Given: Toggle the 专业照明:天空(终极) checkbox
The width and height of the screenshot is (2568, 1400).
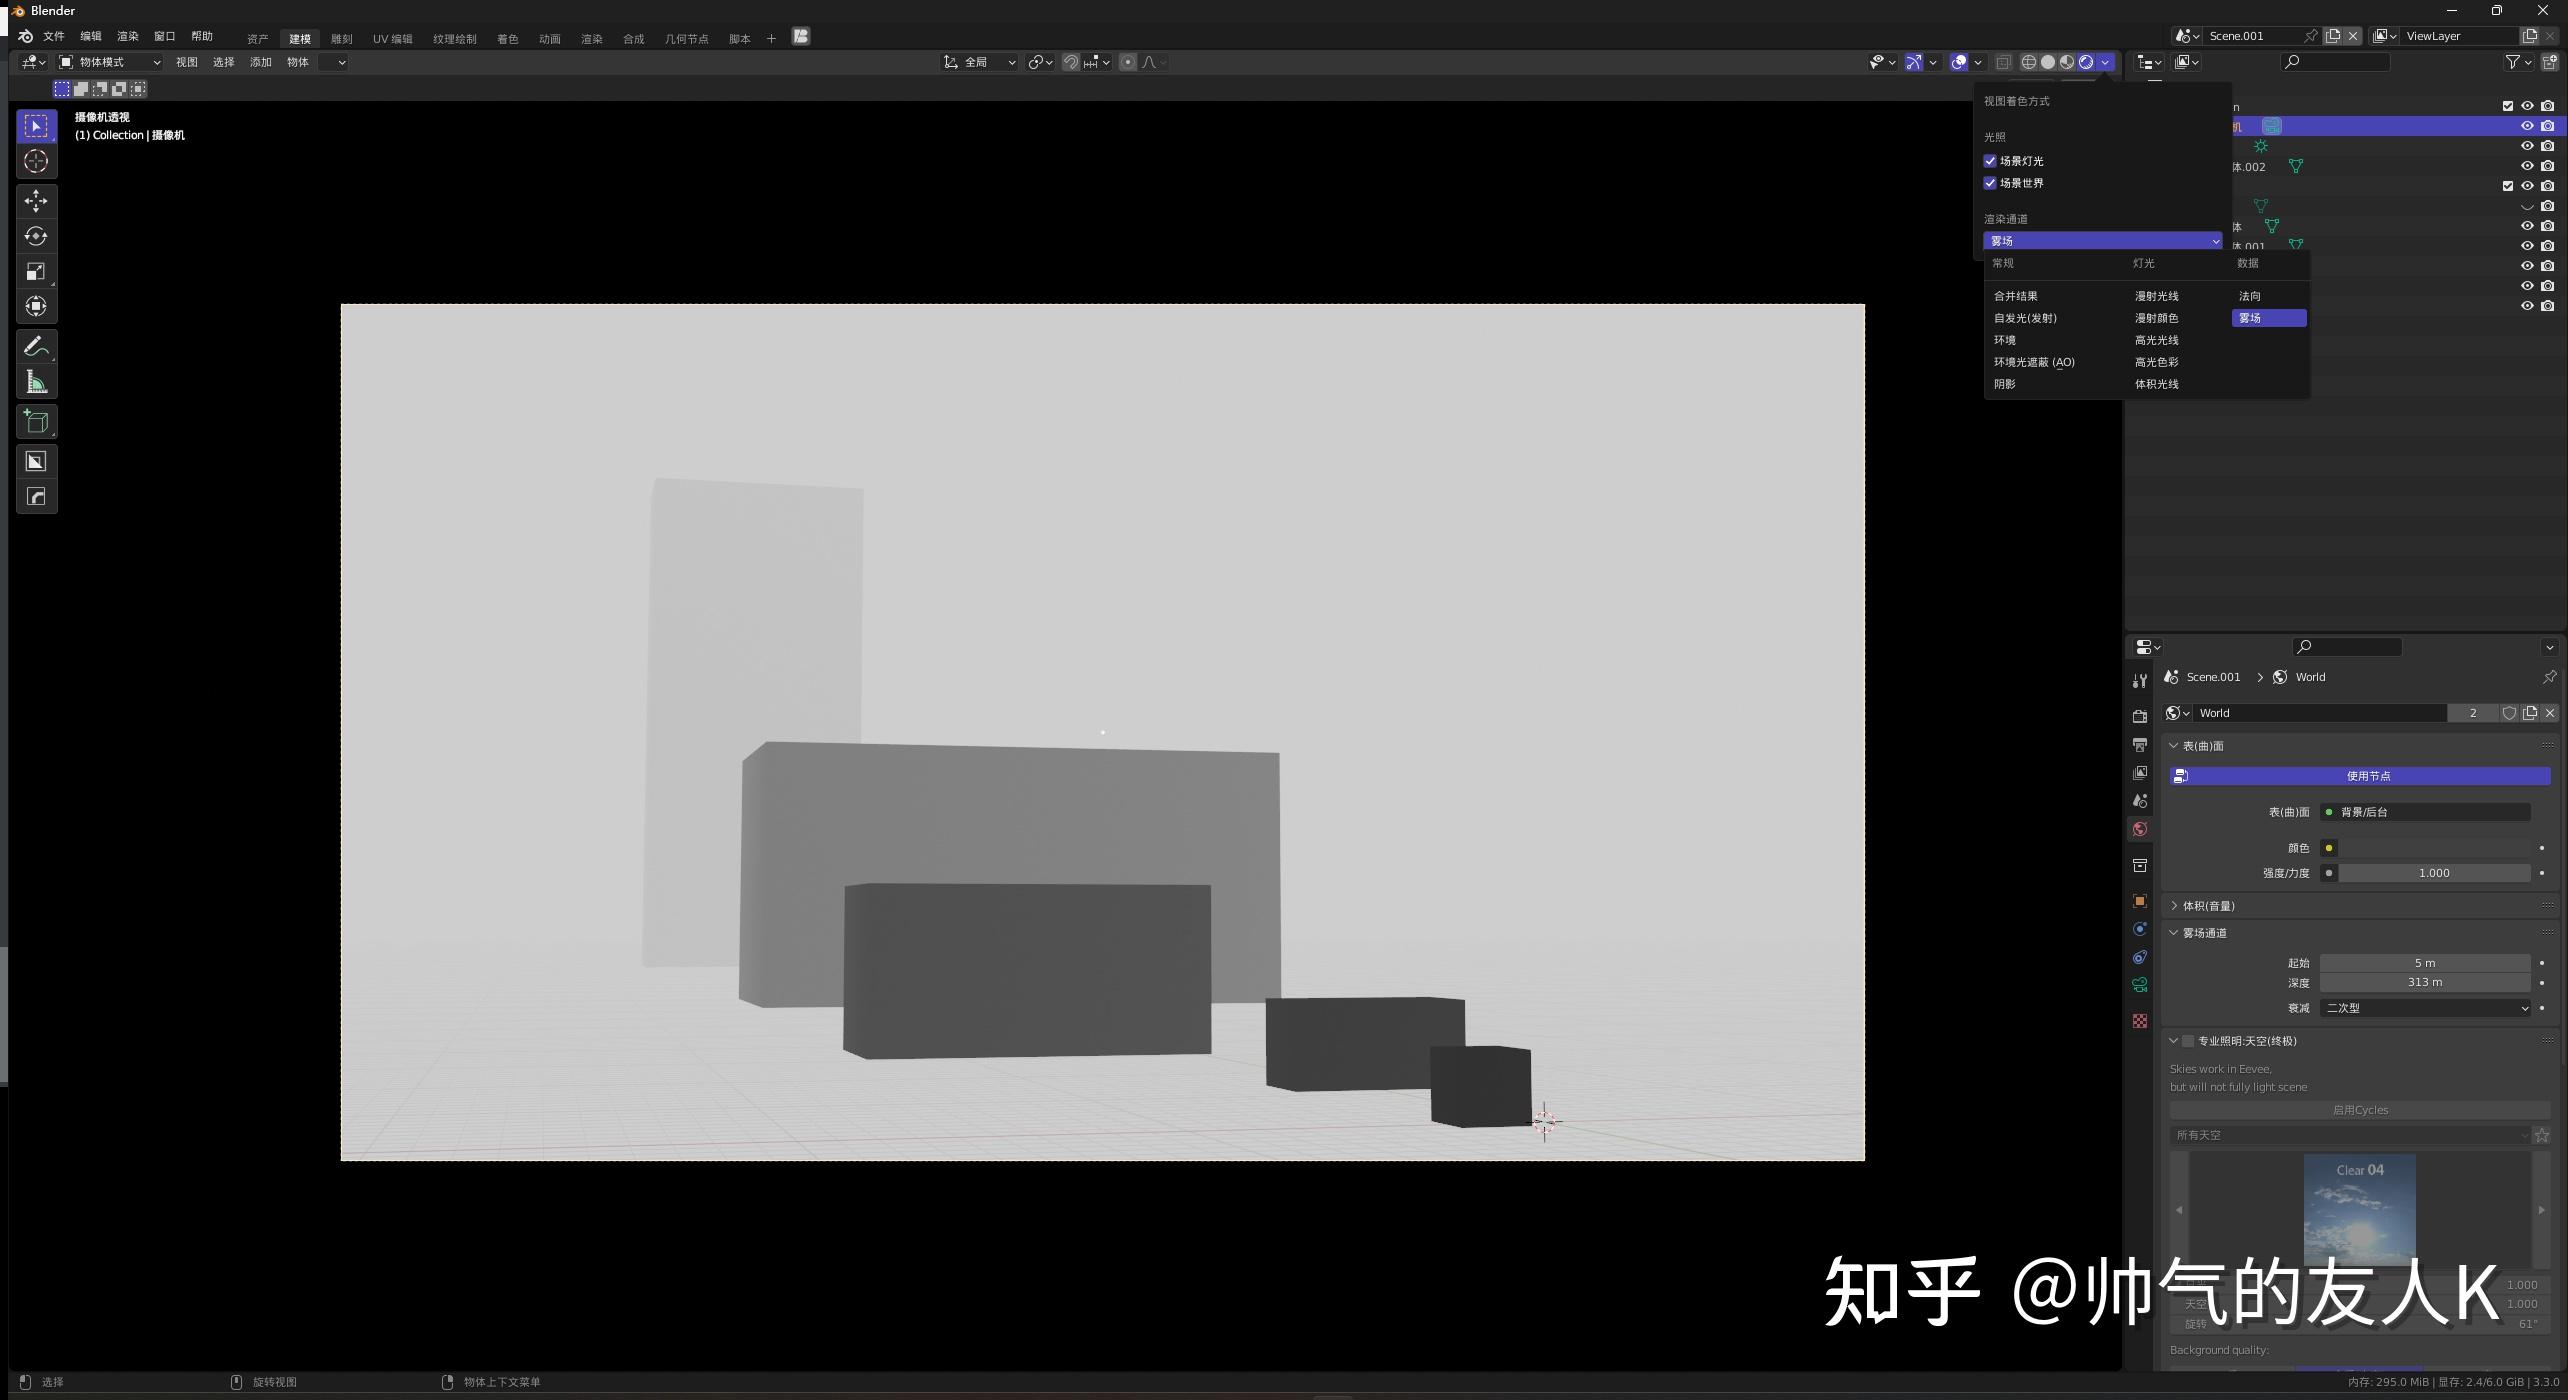Looking at the screenshot, I should click(2187, 1041).
